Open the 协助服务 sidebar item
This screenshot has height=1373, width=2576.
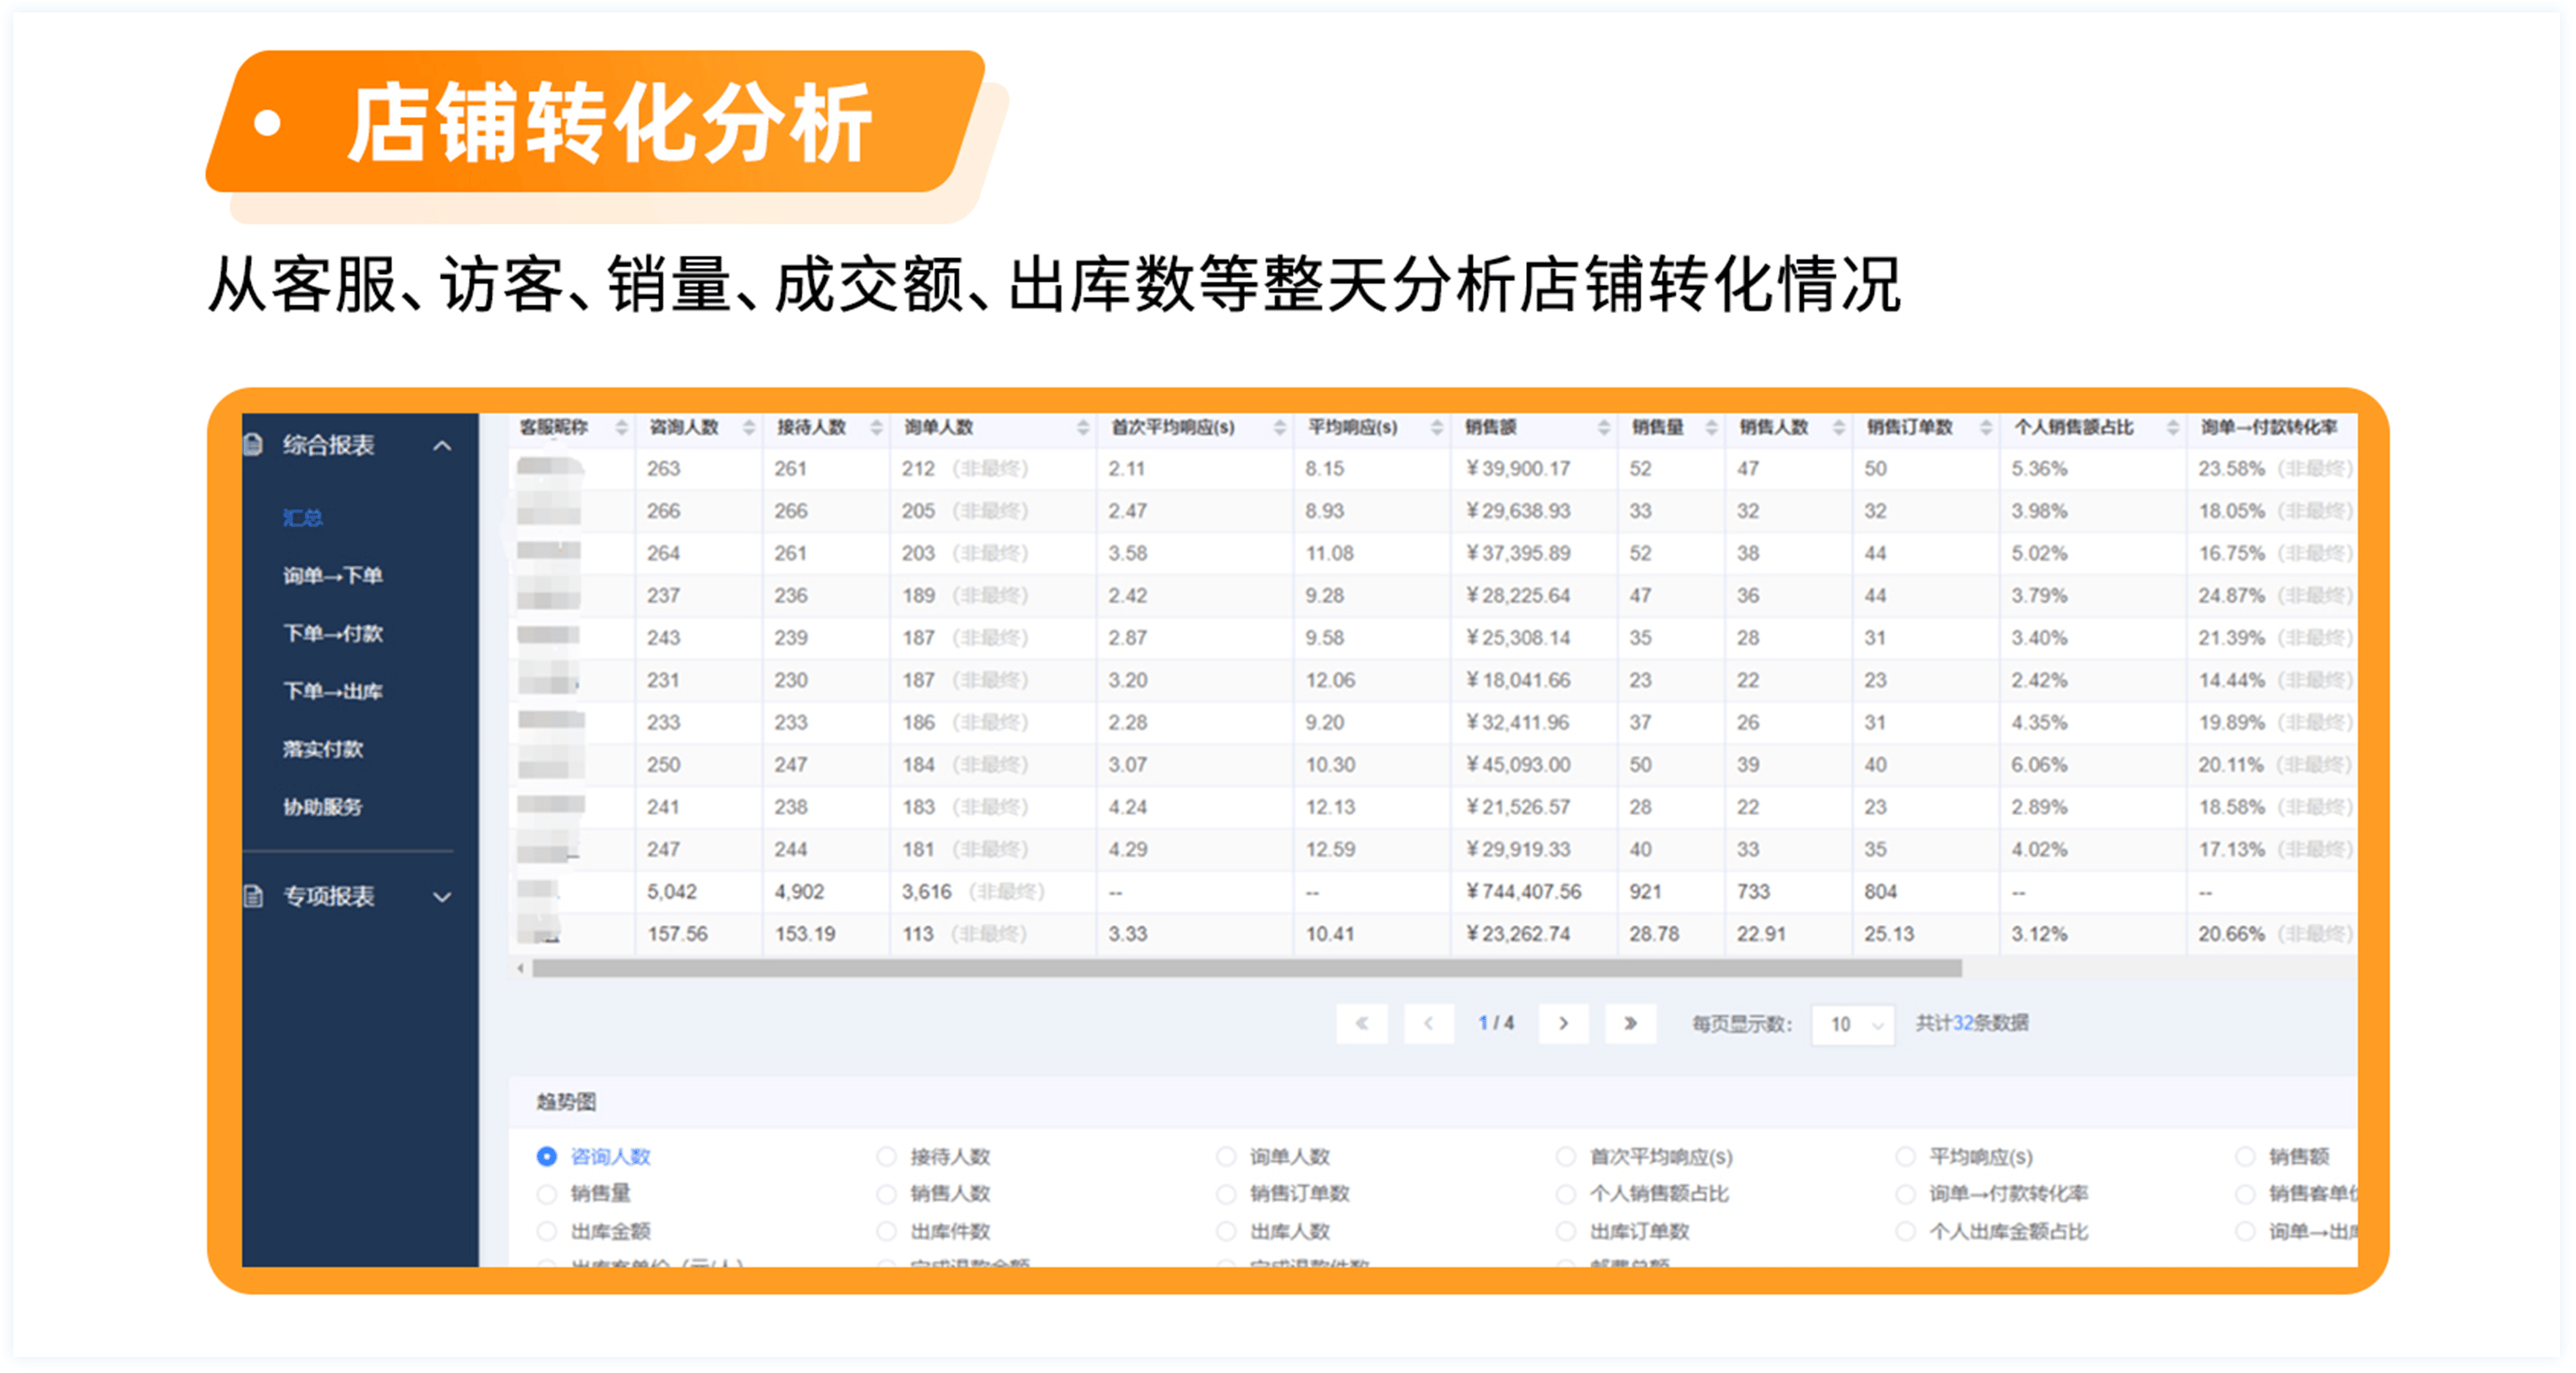[x=322, y=807]
